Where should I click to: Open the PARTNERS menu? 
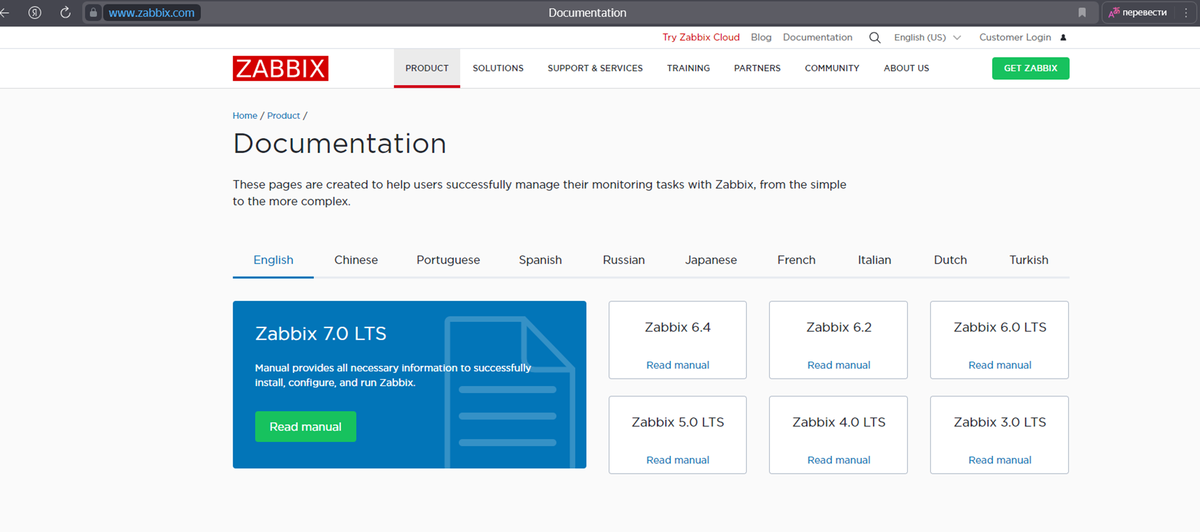point(757,68)
